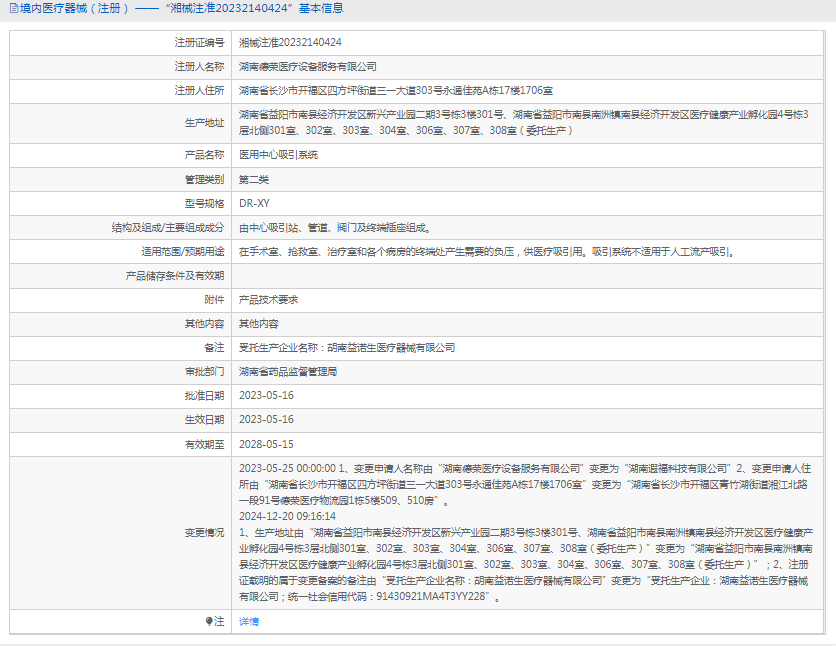
Task: Click the 产品名称 label
Action: point(205,155)
